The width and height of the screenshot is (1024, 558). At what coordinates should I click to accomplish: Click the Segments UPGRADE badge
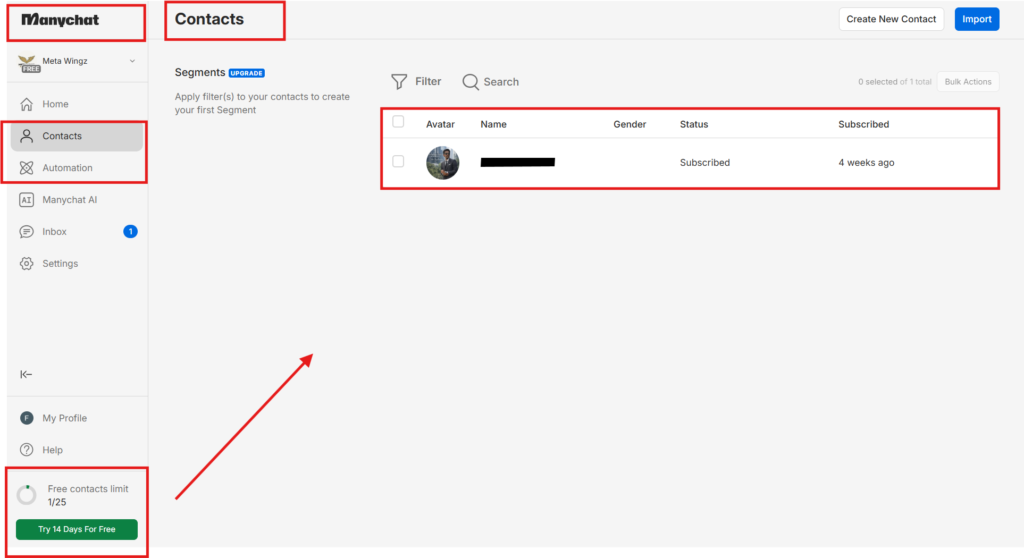pyautogui.click(x=247, y=73)
